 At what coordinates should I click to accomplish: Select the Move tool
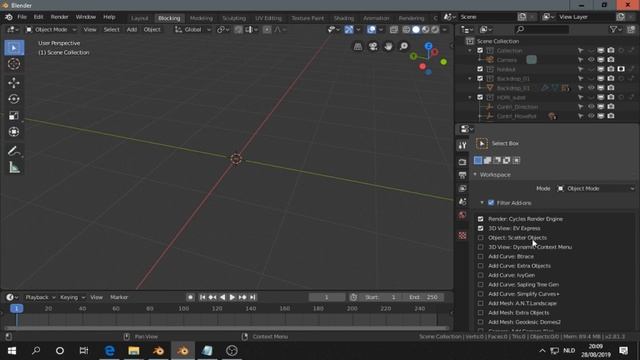(x=14, y=83)
